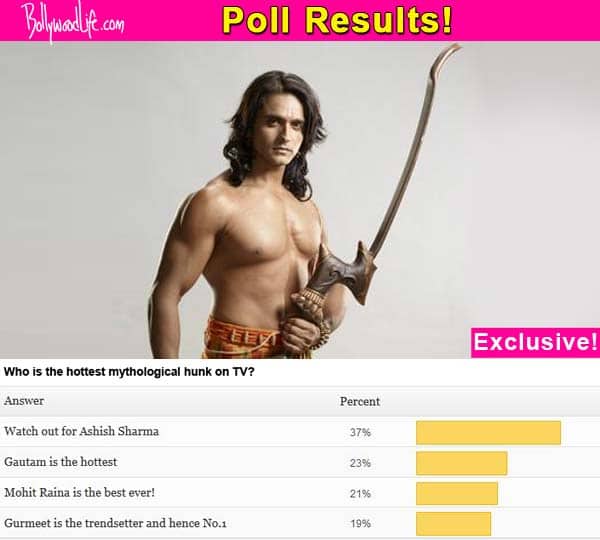
Task: Click the 21% percentage value
Action: (x=360, y=494)
